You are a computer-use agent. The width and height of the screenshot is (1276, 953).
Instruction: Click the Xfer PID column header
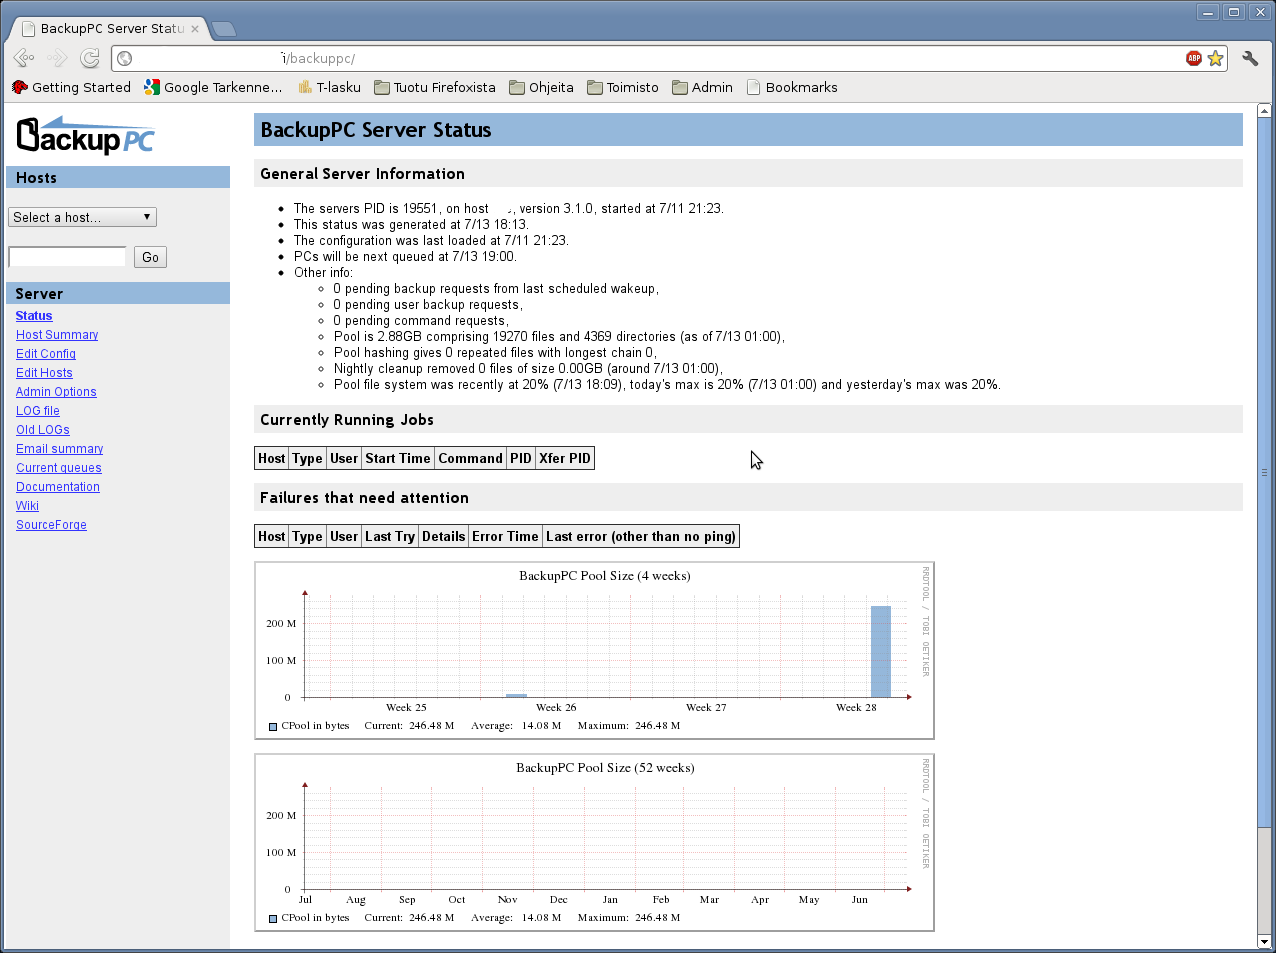tap(565, 459)
